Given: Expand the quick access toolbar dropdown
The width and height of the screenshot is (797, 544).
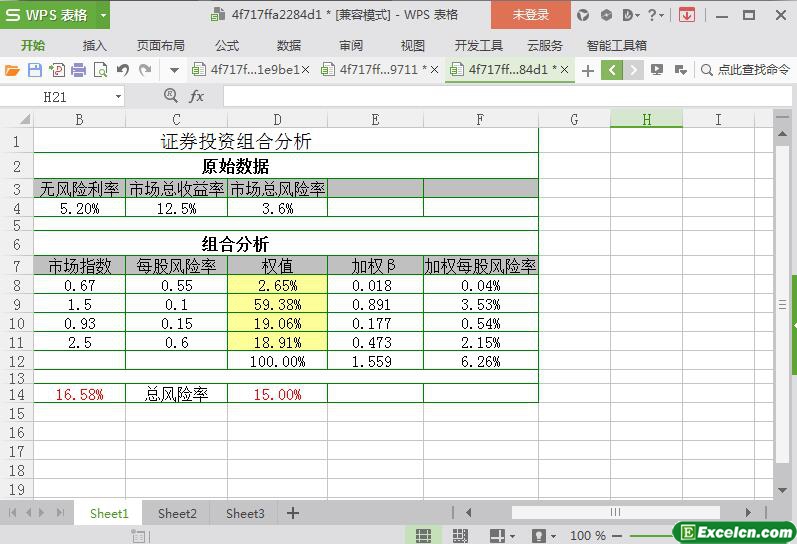Looking at the screenshot, I should tap(174, 70).
